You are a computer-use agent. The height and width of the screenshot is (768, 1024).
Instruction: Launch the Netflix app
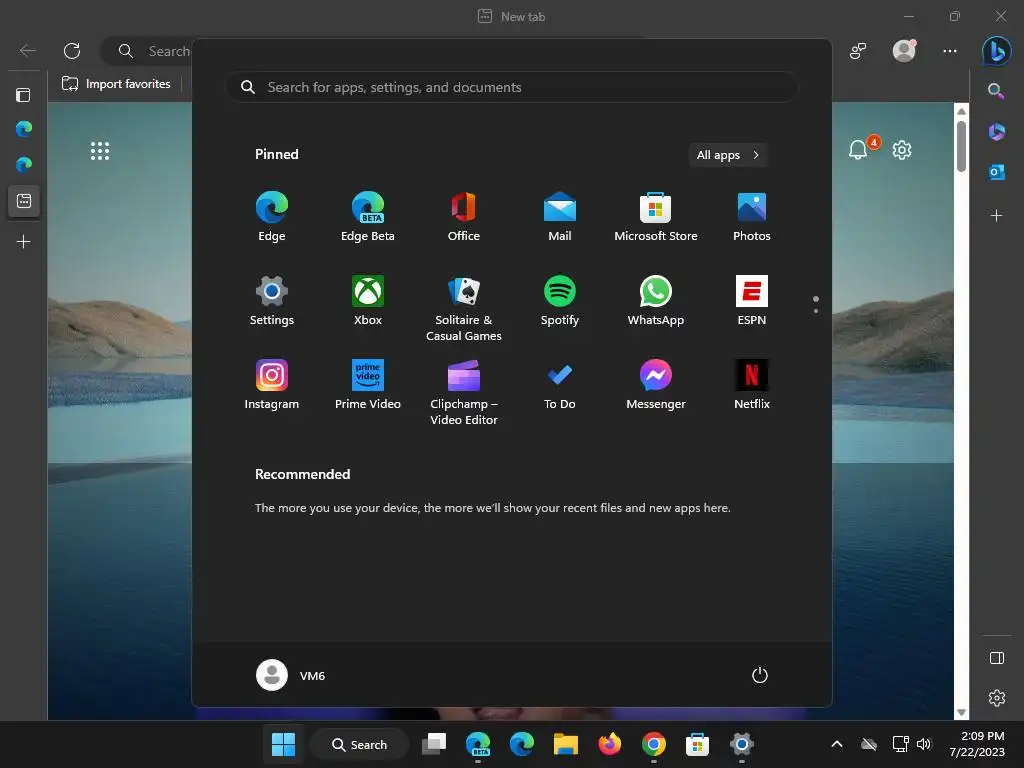pos(752,385)
